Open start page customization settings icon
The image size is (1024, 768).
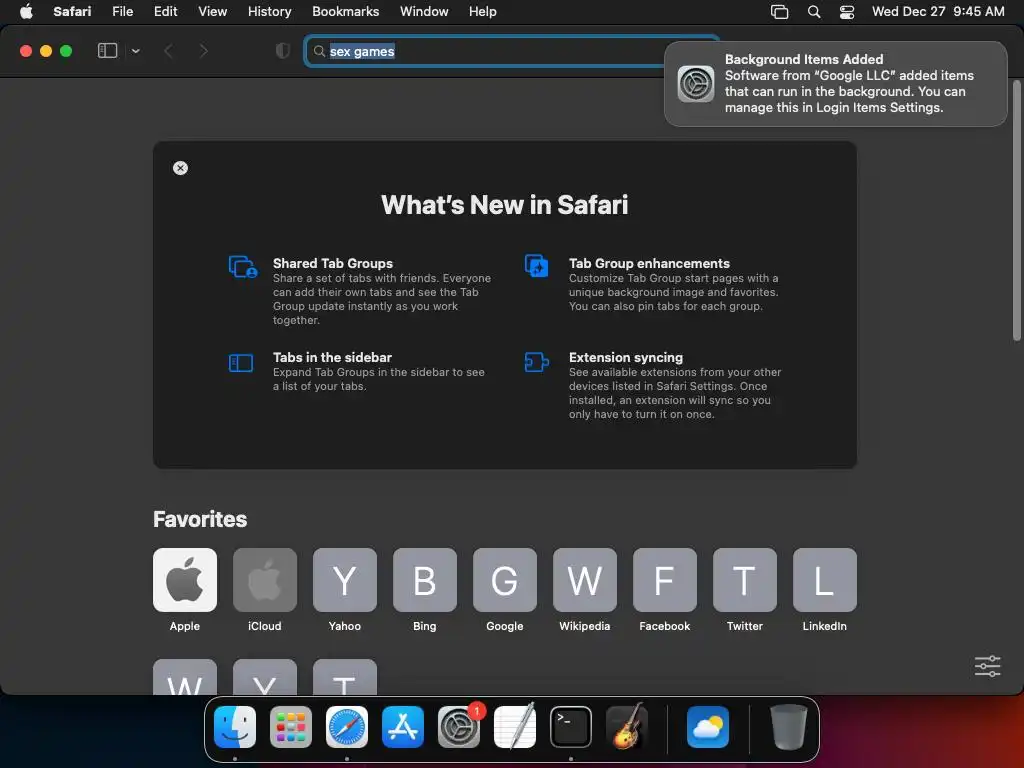click(987, 666)
